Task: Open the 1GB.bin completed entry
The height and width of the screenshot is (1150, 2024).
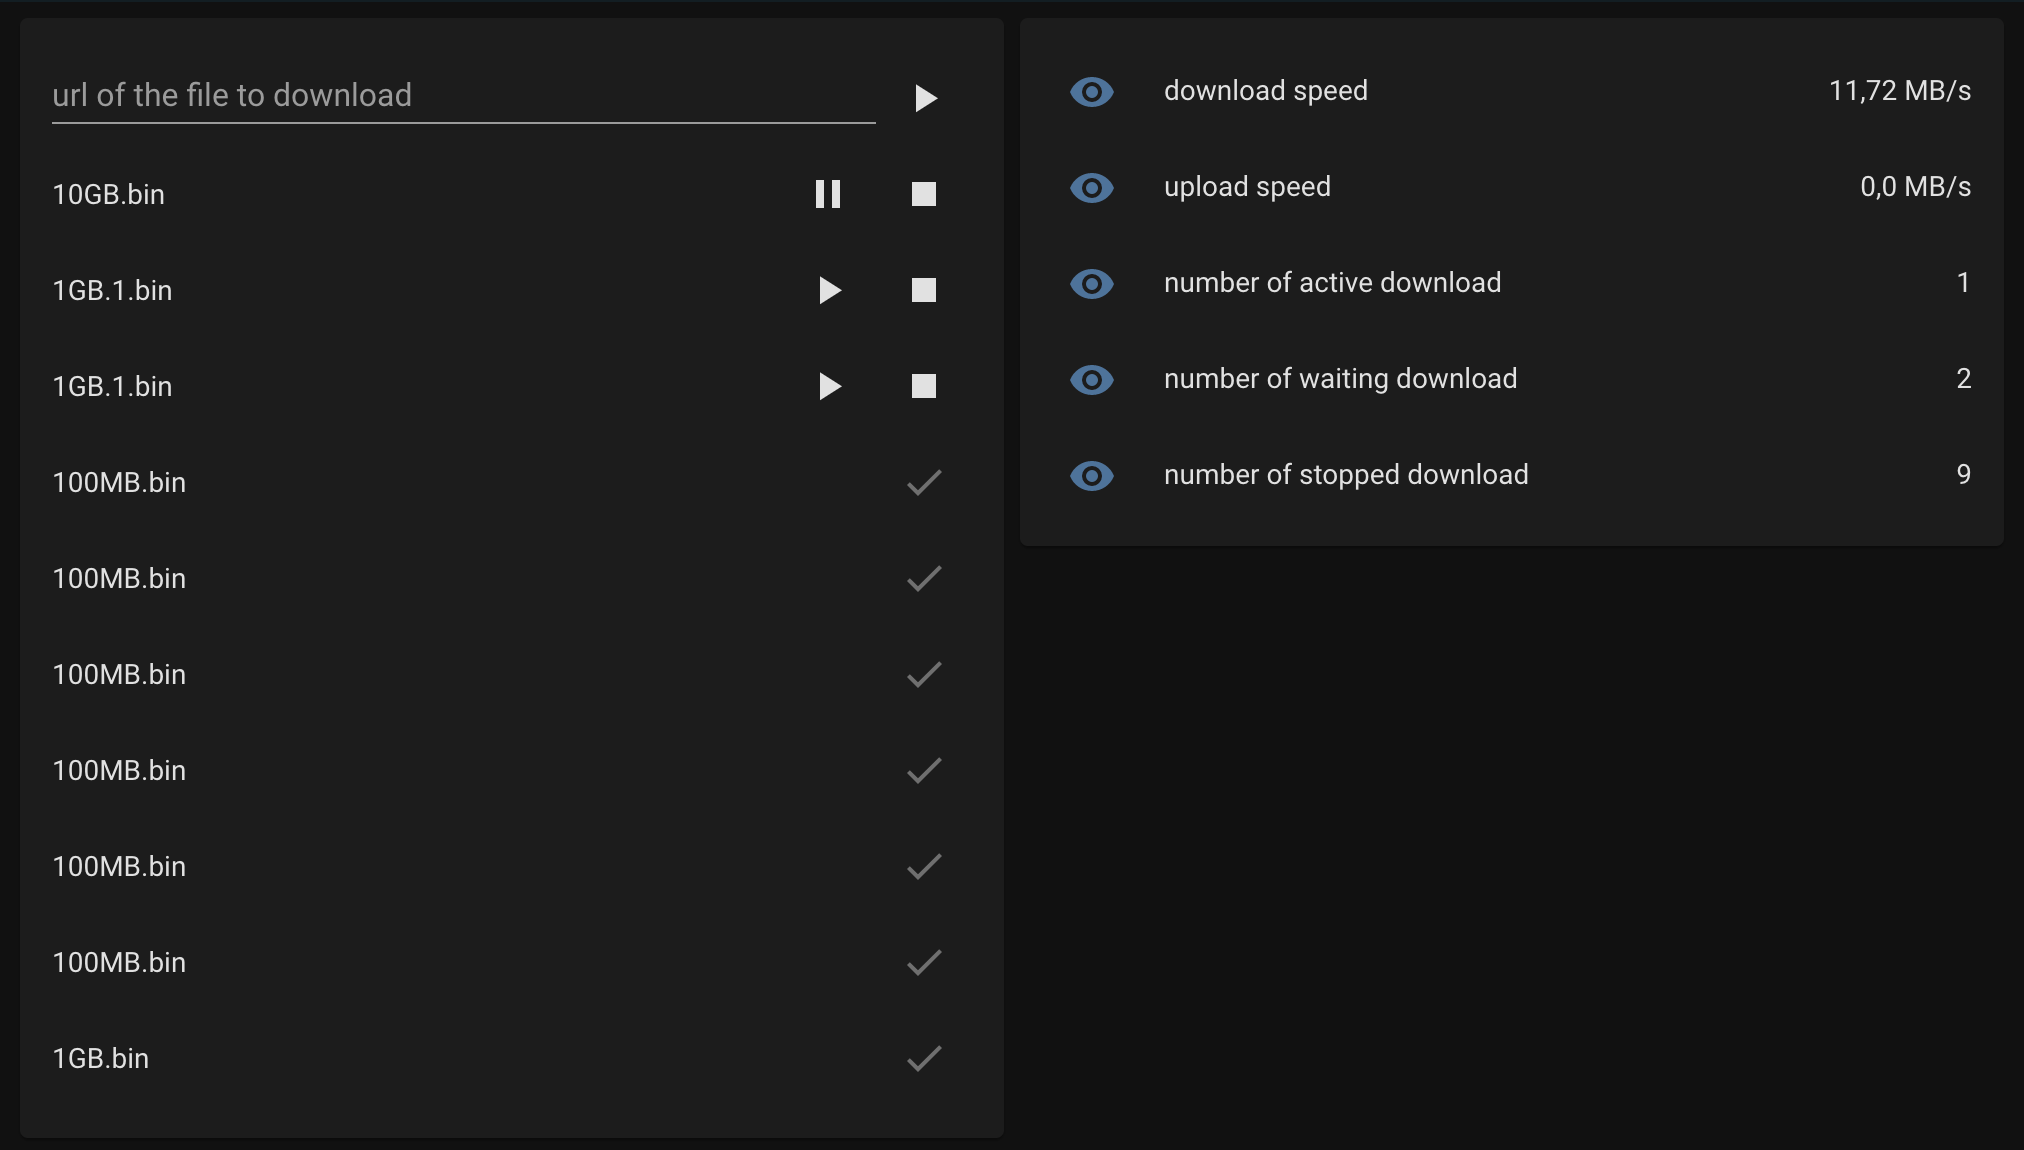Action: coord(101,1059)
